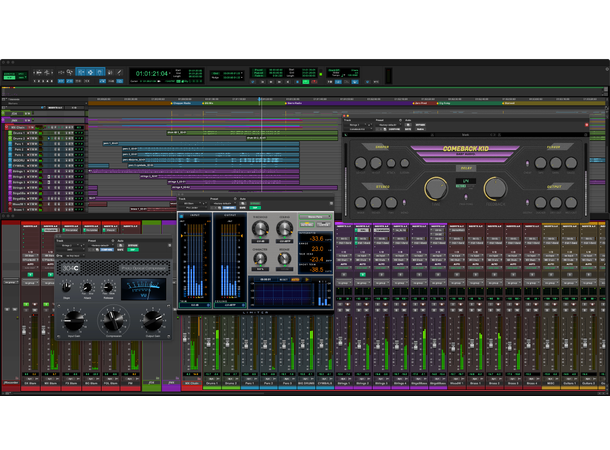Open preset dropdown in Comeback Kid header

[x=389, y=125]
